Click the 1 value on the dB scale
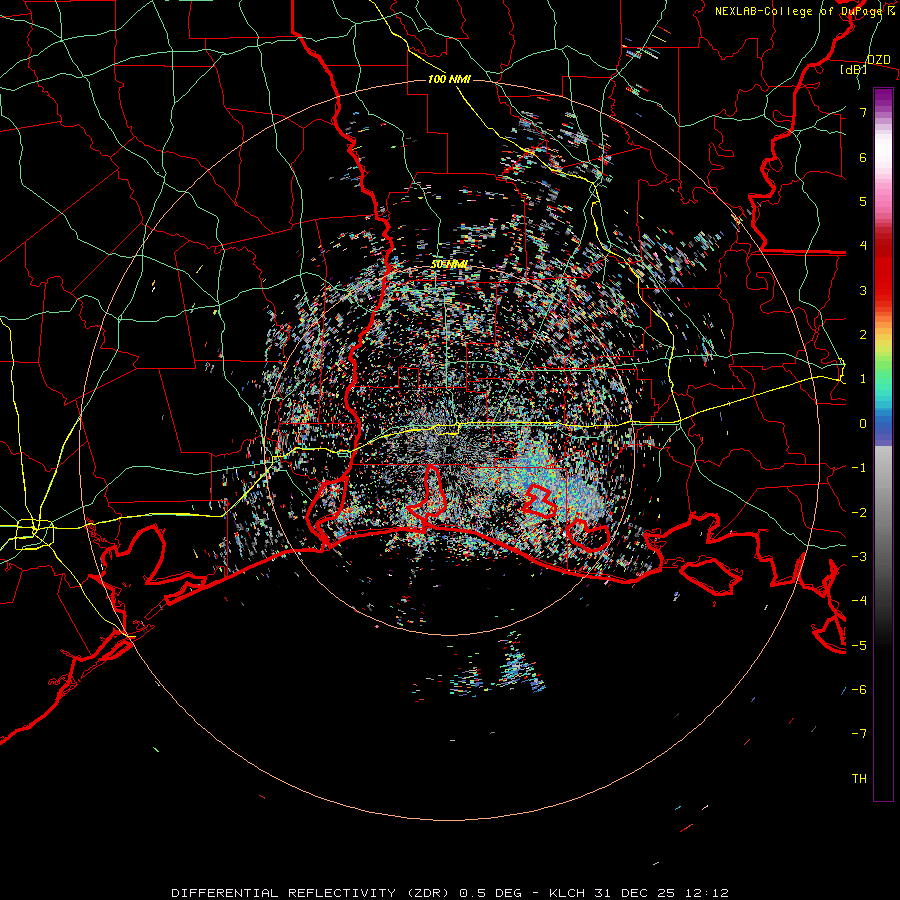Screen dimensions: 900x900 pyautogui.click(x=863, y=379)
